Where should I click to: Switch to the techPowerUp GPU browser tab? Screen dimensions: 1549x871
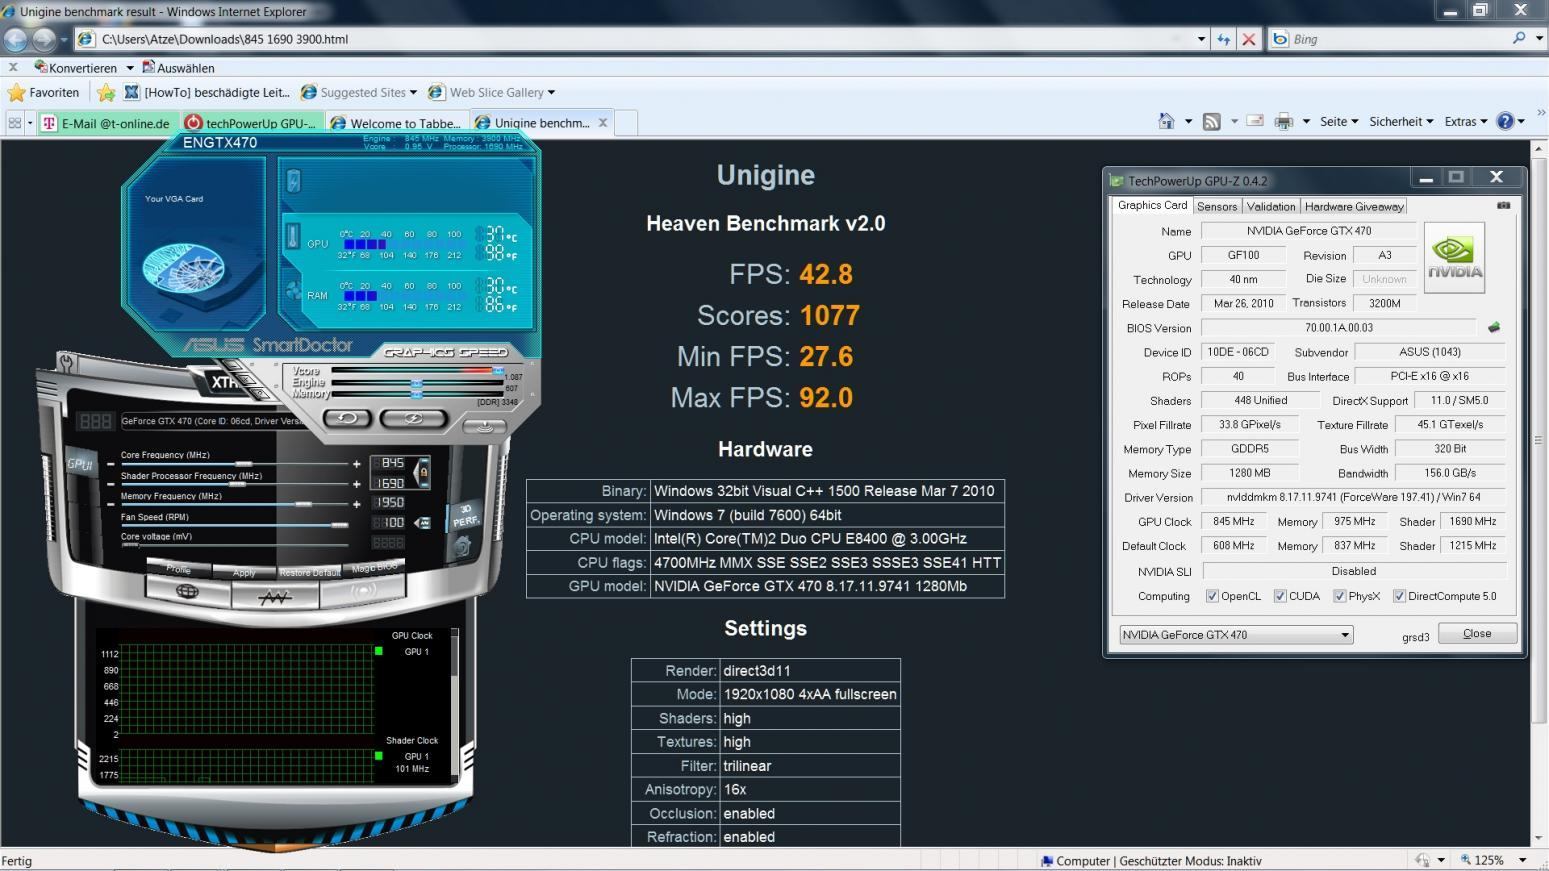[252, 123]
